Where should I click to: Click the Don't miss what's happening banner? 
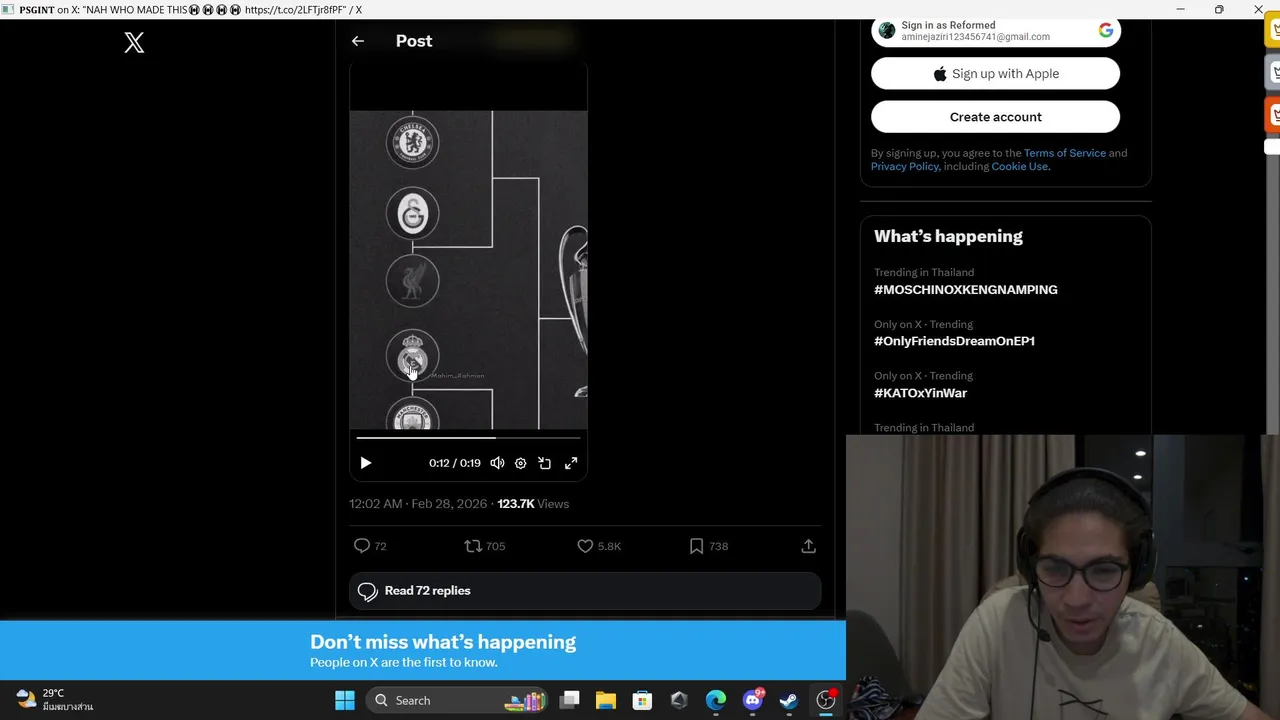point(423,650)
